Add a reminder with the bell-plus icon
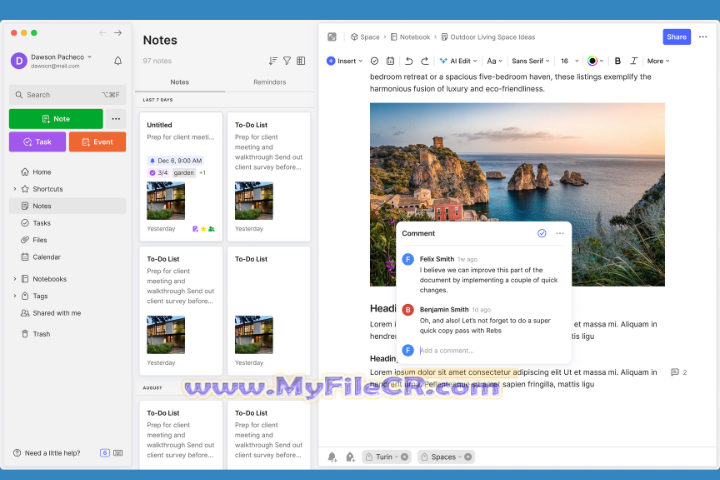 [x=332, y=457]
